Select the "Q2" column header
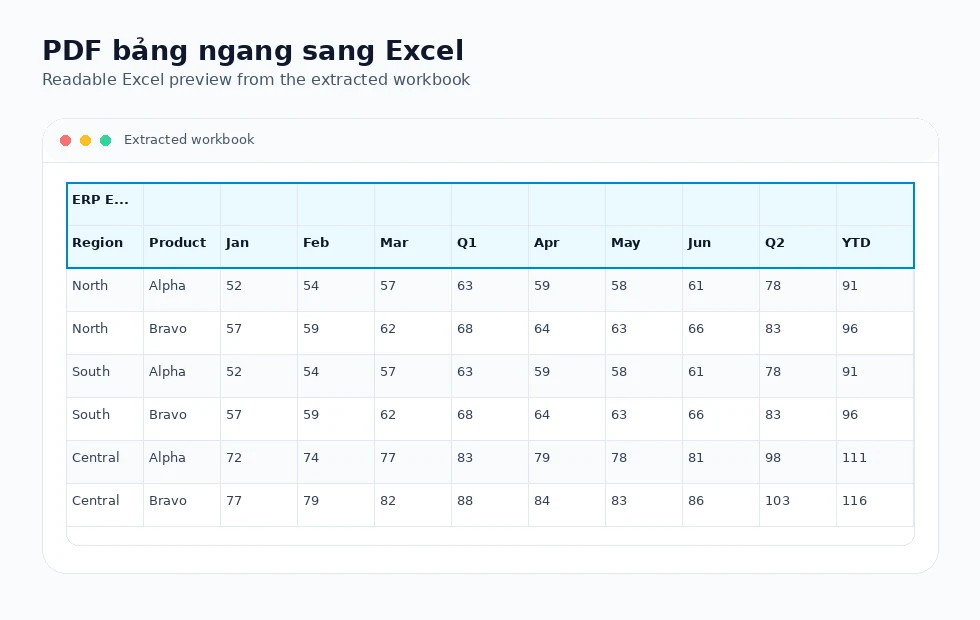Screen dimensions: 980x620 (798, 246)
